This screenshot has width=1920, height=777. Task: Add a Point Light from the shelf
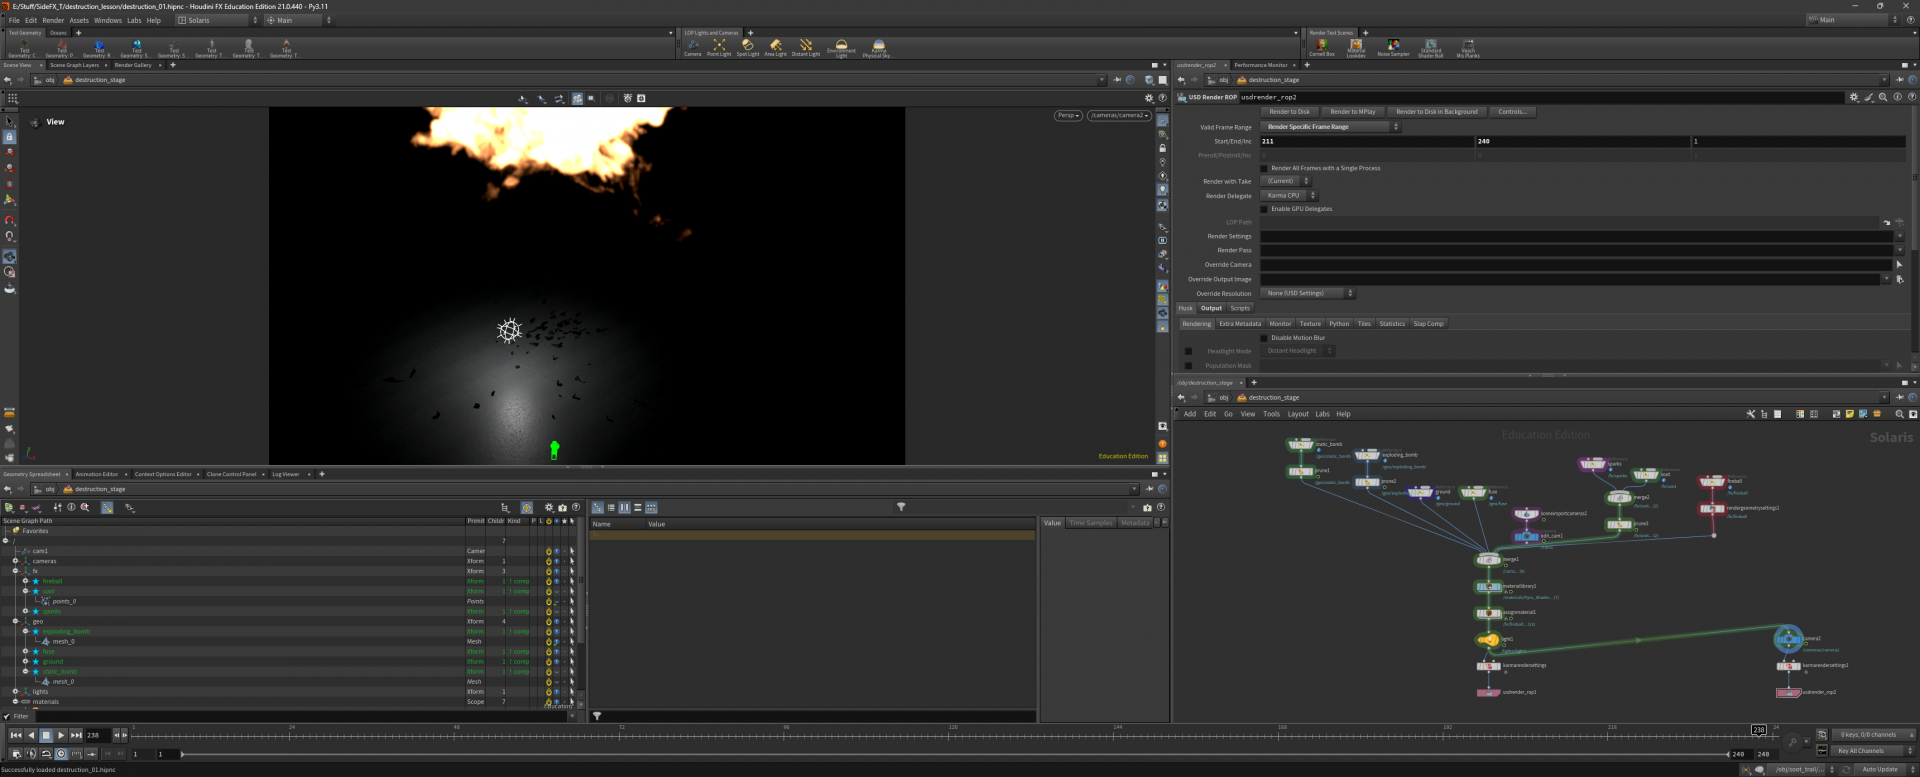pos(719,46)
